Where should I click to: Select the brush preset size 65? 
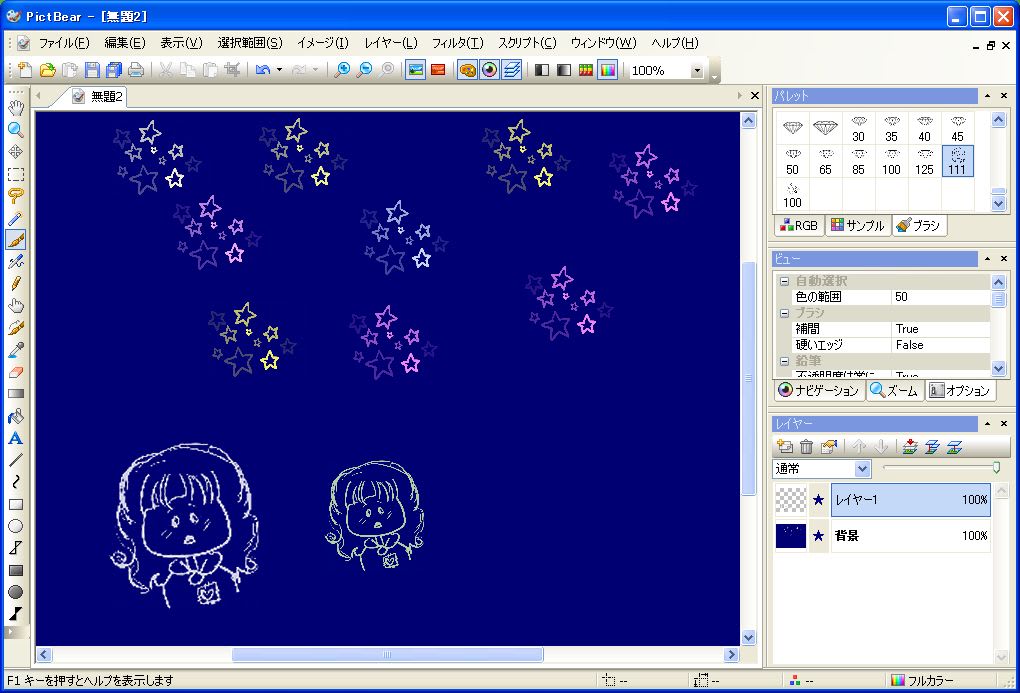click(825, 162)
